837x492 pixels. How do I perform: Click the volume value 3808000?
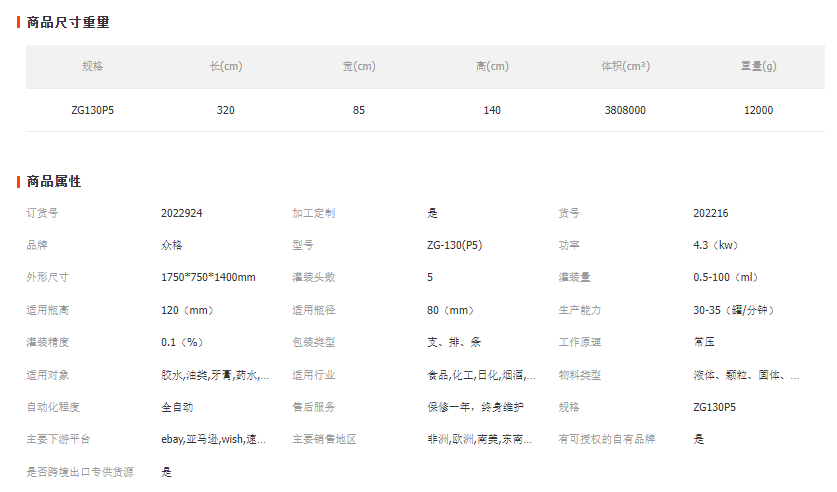pyautogui.click(x=625, y=110)
